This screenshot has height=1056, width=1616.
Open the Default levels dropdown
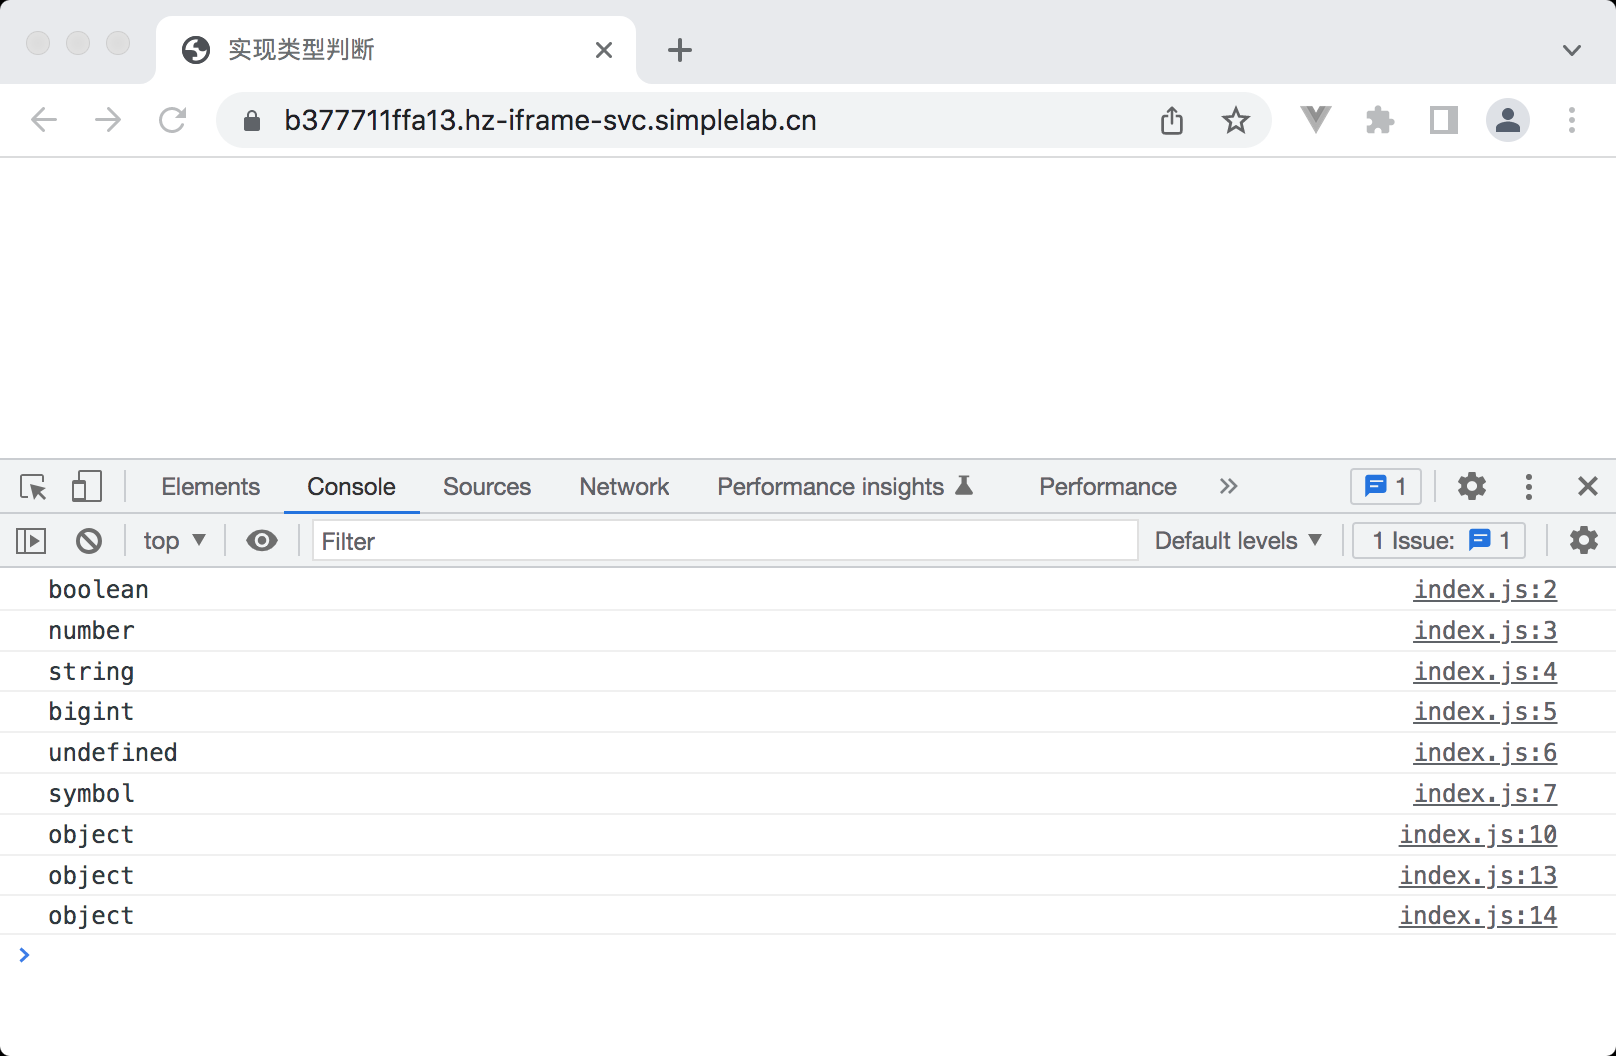(x=1237, y=541)
